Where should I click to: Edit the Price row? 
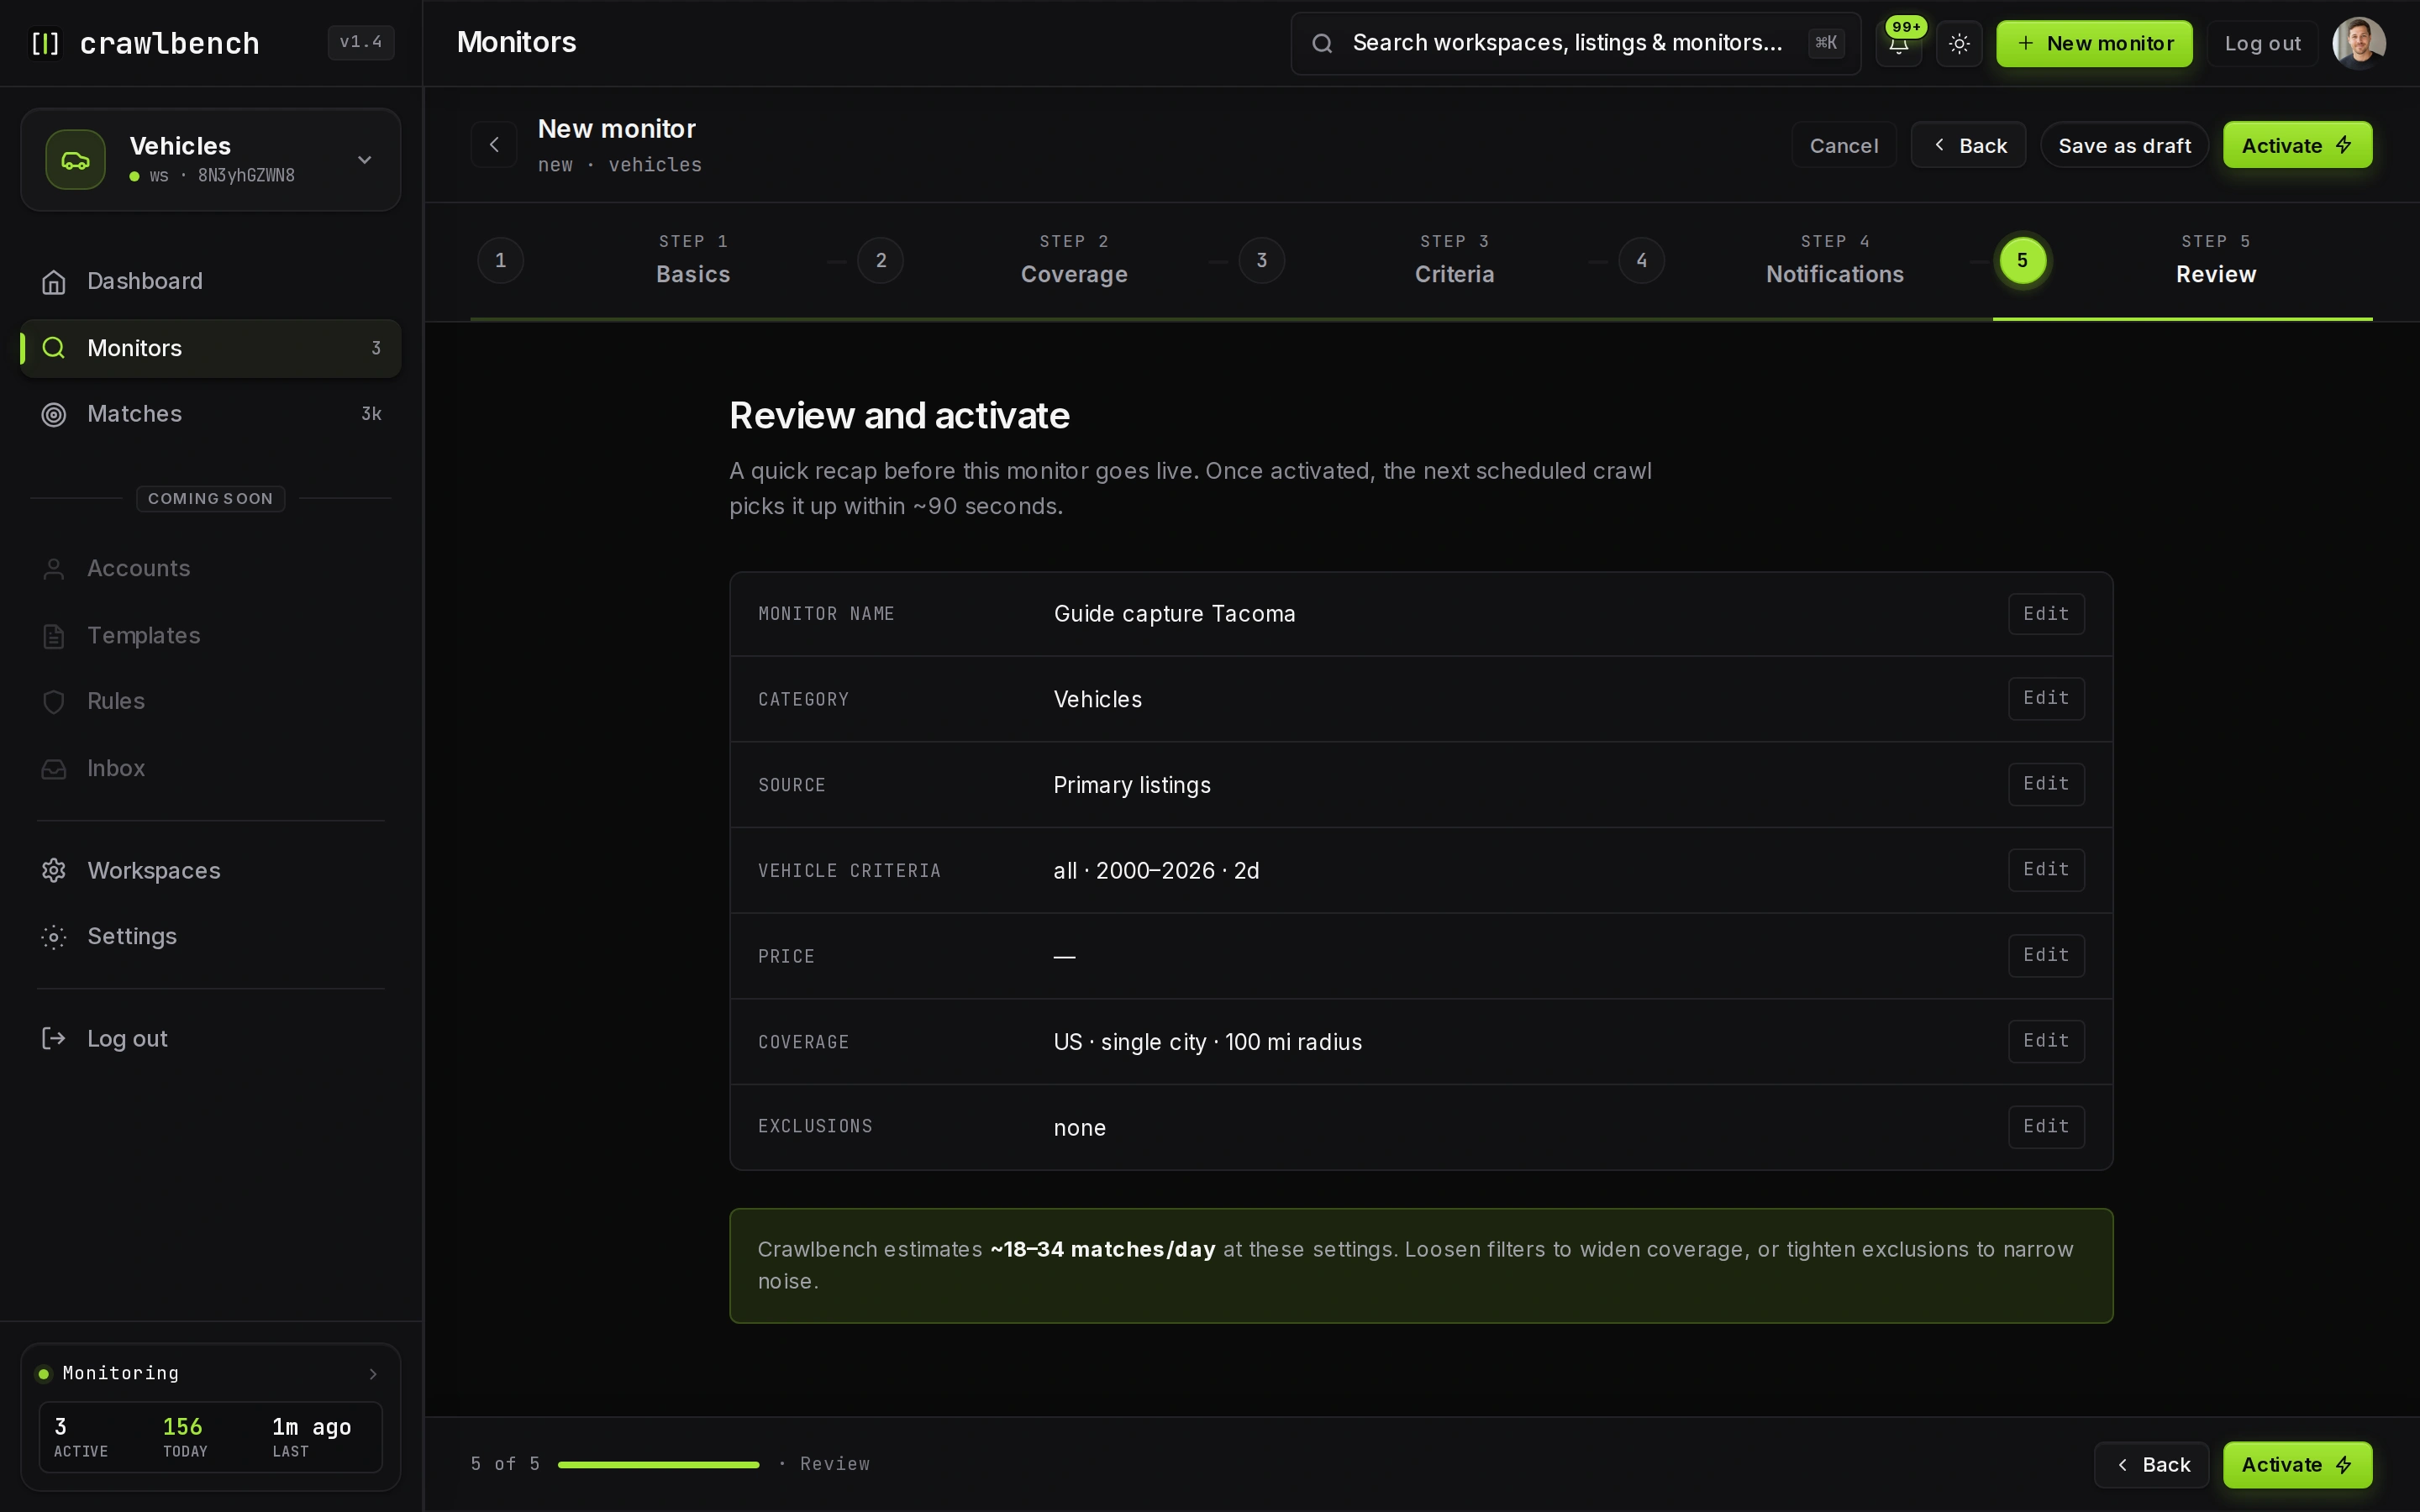(x=2046, y=956)
